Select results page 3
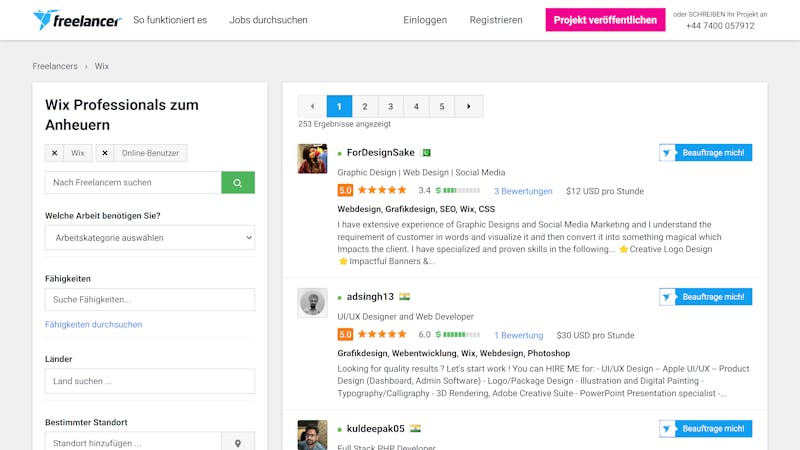Viewport: 800px width, 450px height. [390, 107]
